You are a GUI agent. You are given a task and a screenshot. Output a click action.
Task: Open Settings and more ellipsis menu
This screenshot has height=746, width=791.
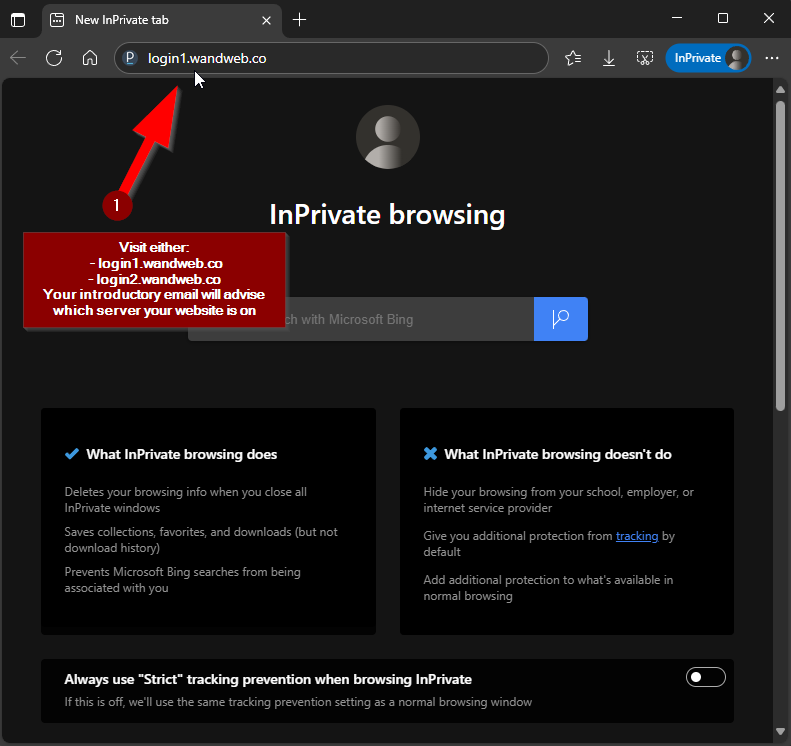click(771, 58)
